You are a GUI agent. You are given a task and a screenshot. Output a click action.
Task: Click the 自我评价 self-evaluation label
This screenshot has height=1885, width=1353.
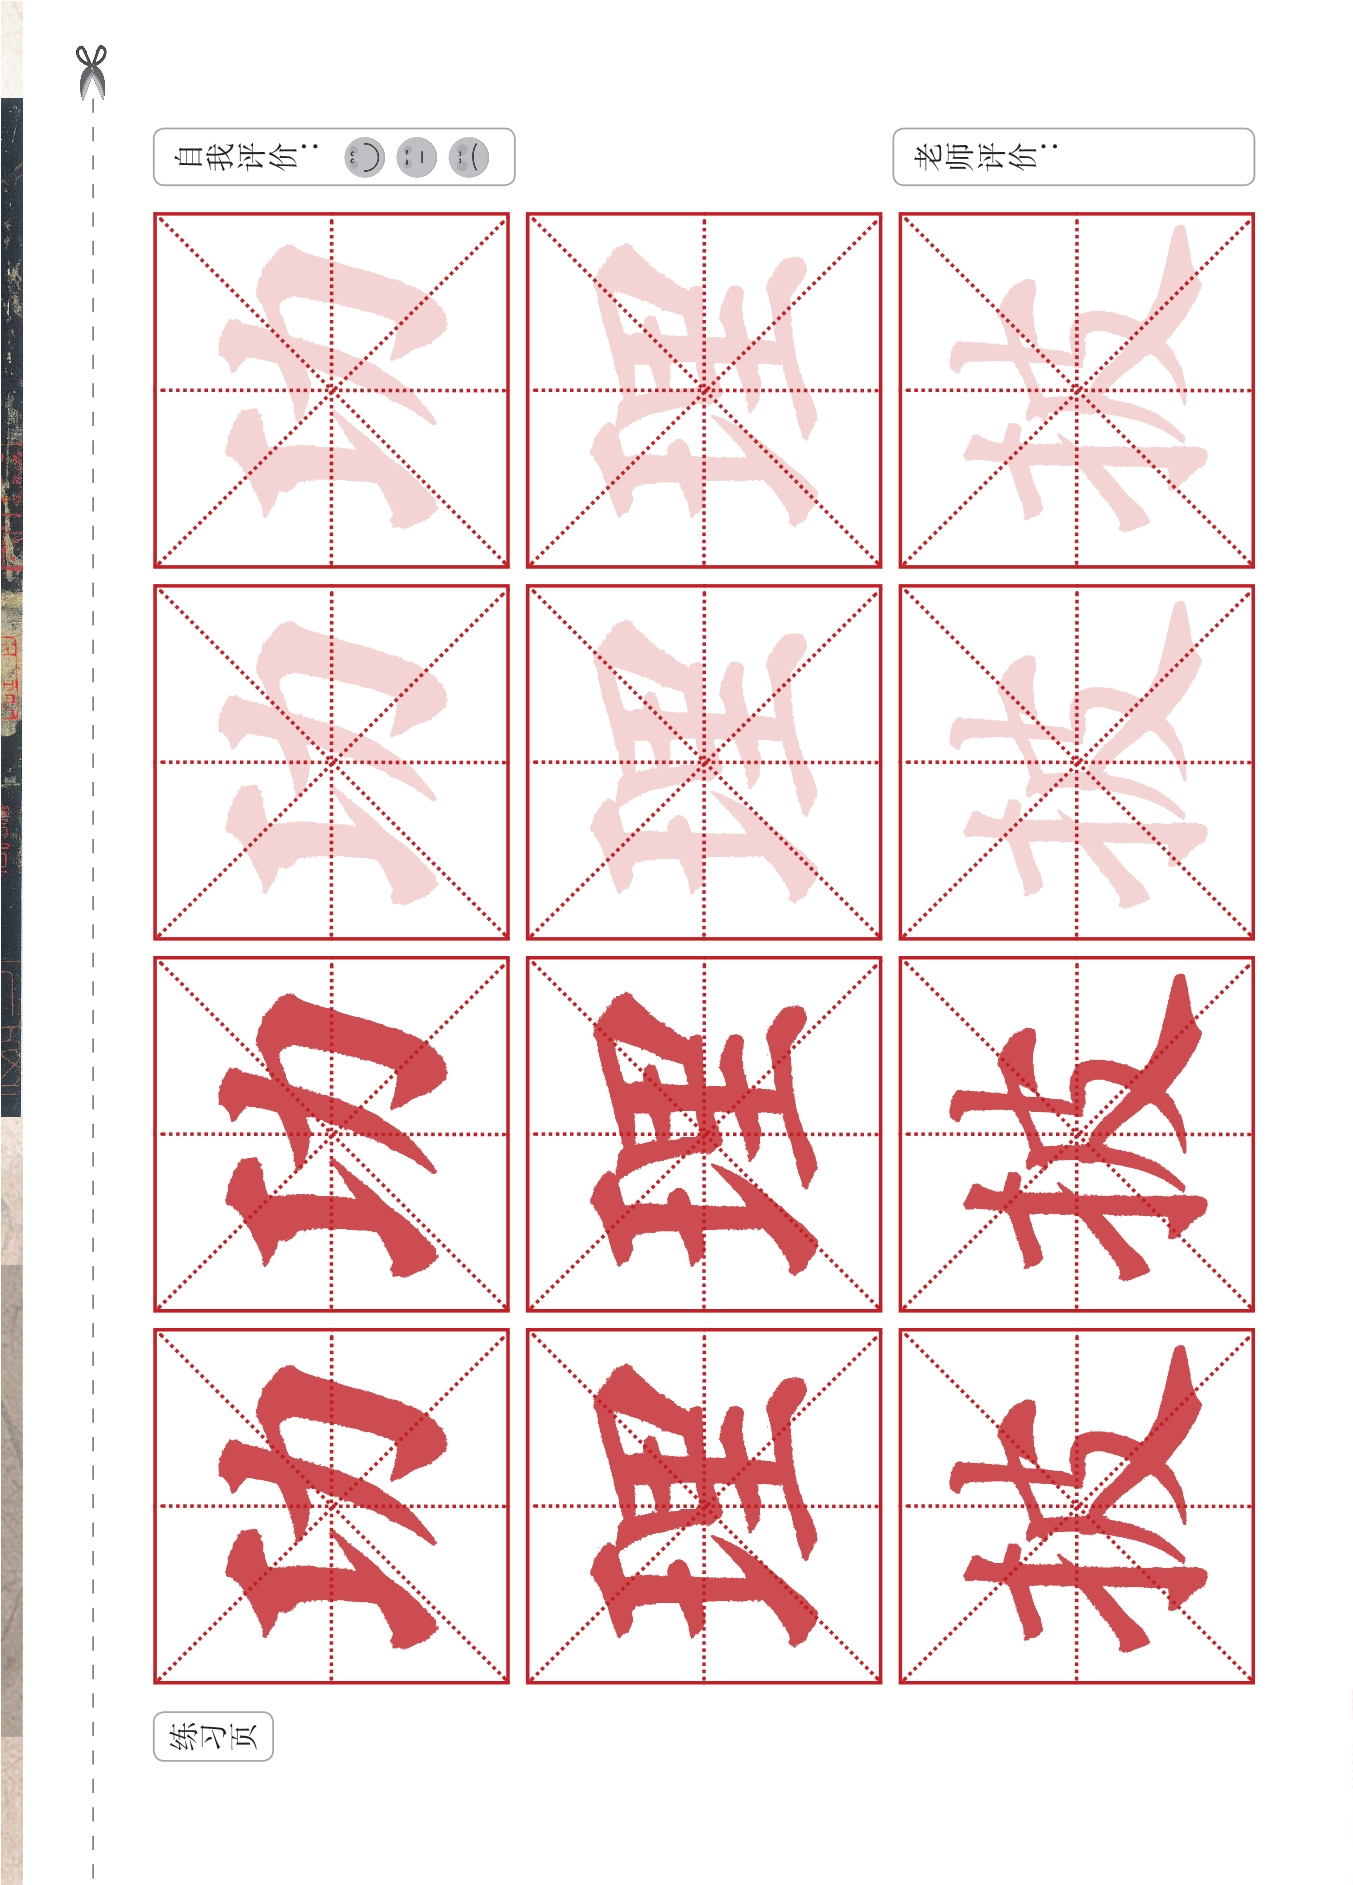(245, 157)
